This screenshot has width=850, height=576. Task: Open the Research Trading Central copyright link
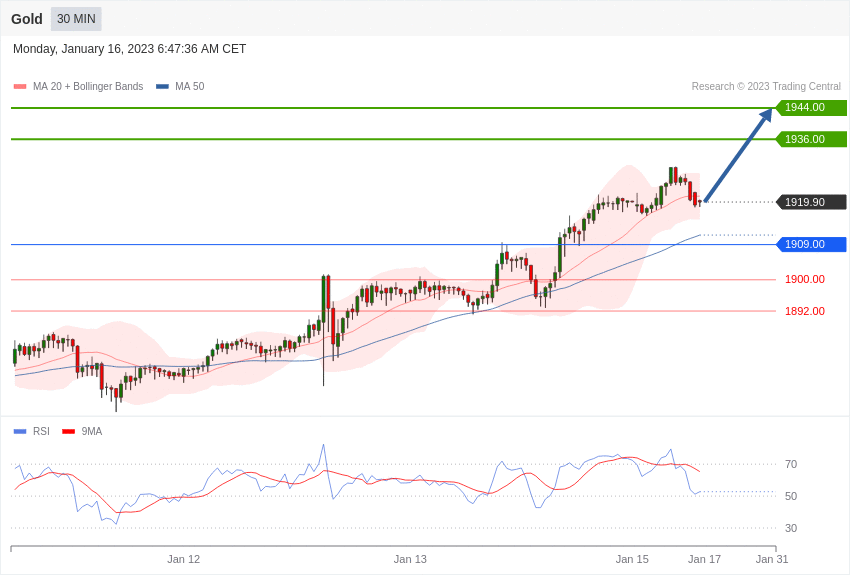(x=766, y=87)
